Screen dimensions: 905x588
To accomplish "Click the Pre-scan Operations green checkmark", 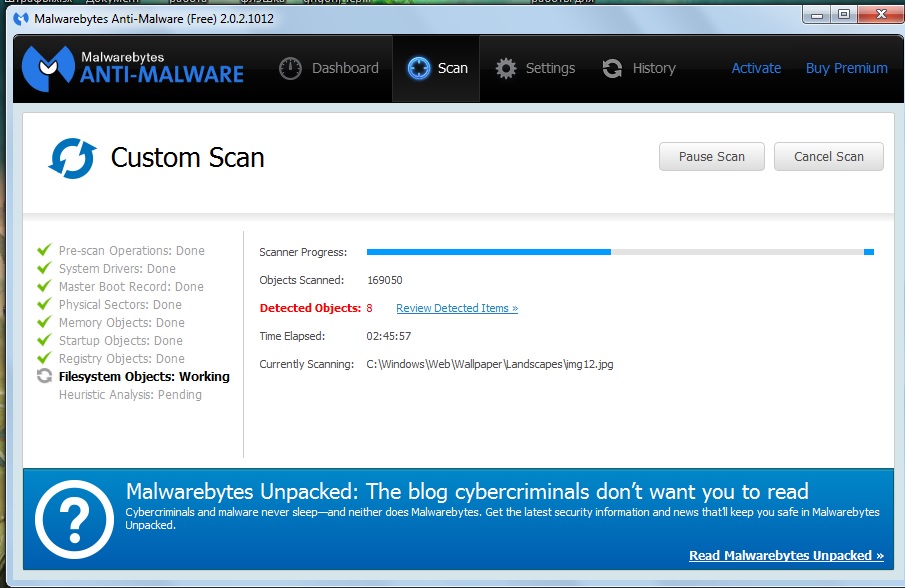I will (x=44, y=250).
